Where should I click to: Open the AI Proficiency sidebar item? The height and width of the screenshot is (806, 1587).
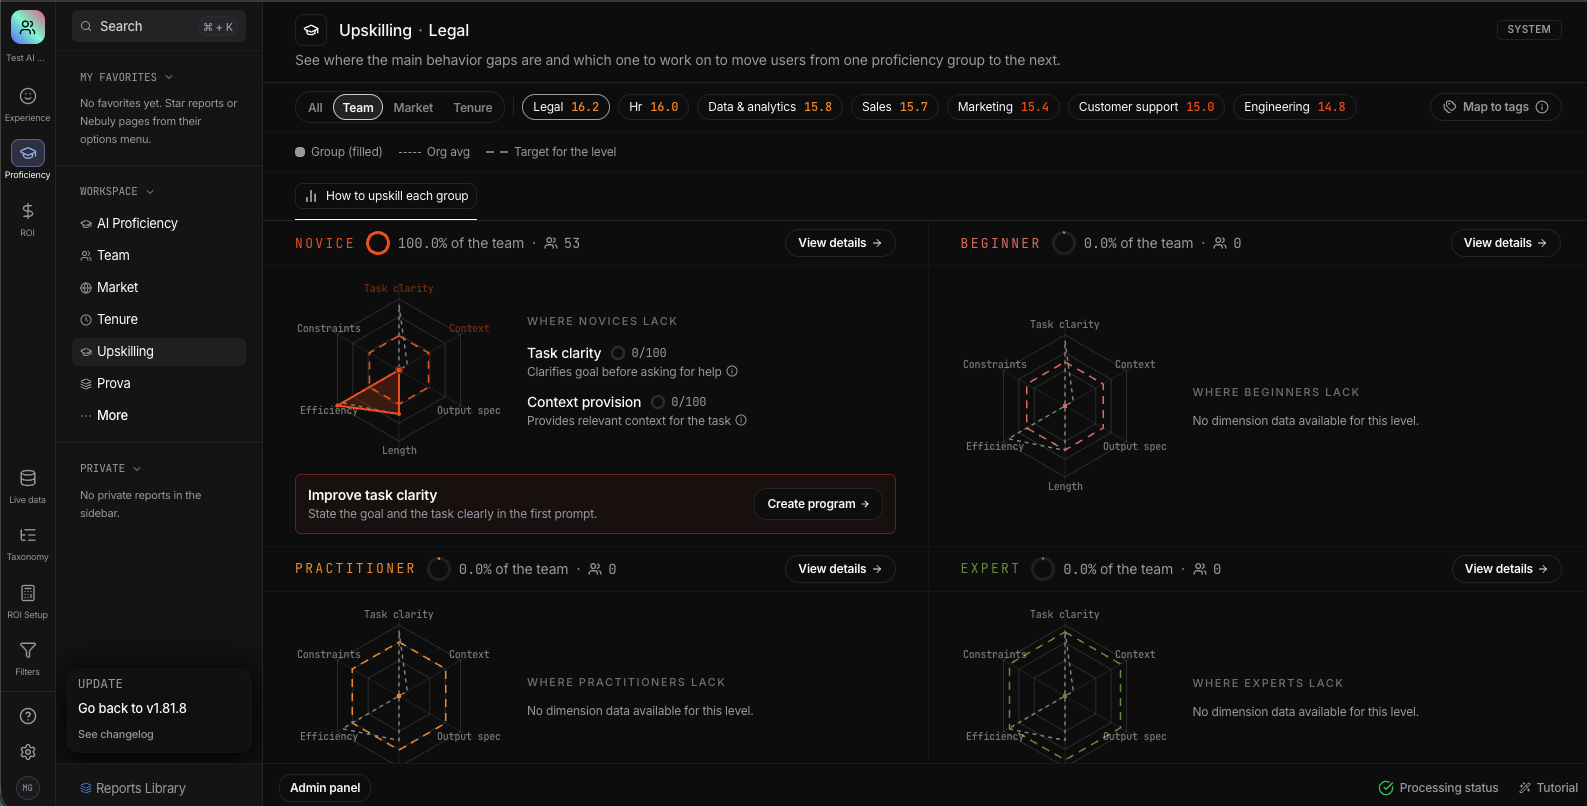pyautogui.click(x=159, y=223)
